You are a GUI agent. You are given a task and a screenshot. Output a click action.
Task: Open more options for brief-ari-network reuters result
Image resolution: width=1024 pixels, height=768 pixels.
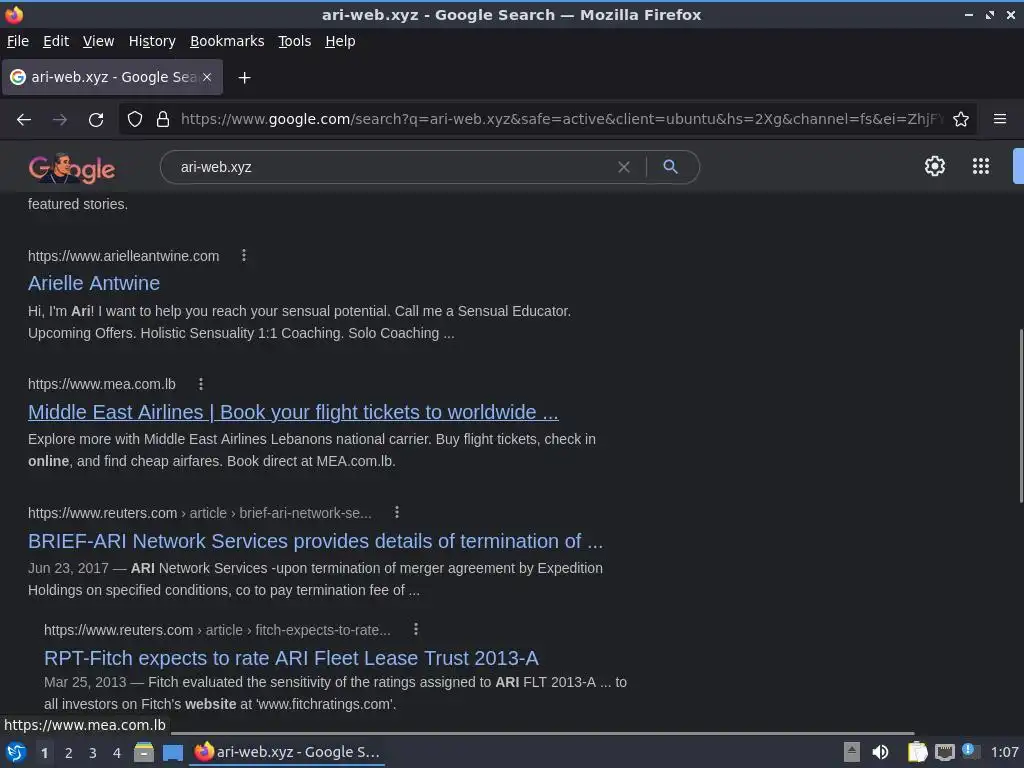pyautogui.click(x=396, y=513)
